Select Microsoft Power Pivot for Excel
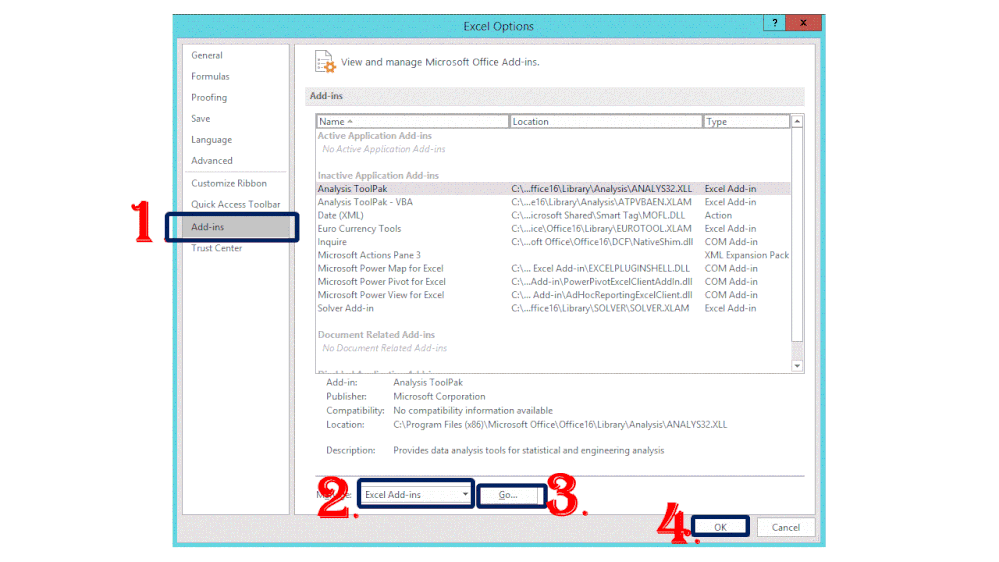This screenshot has height=562, width=999. [553, 282]
